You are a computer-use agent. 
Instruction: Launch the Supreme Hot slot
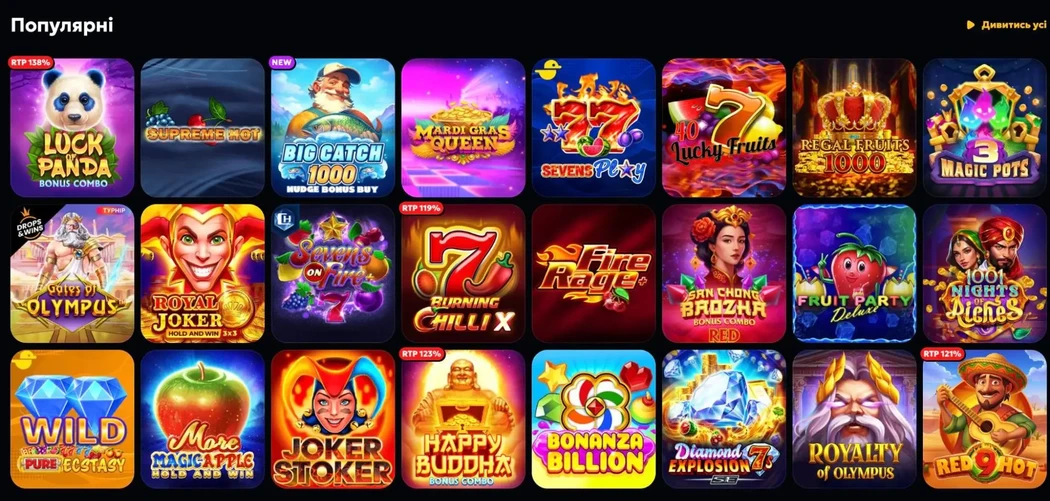coord(203,128)
